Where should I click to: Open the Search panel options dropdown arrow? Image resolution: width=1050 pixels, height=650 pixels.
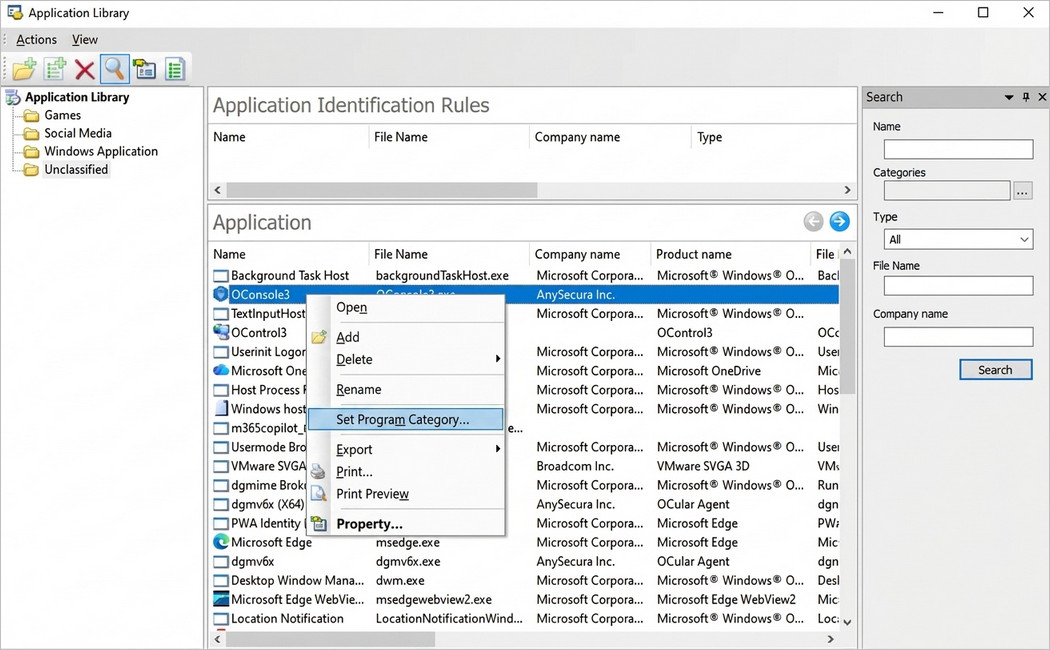point(1008,98)
